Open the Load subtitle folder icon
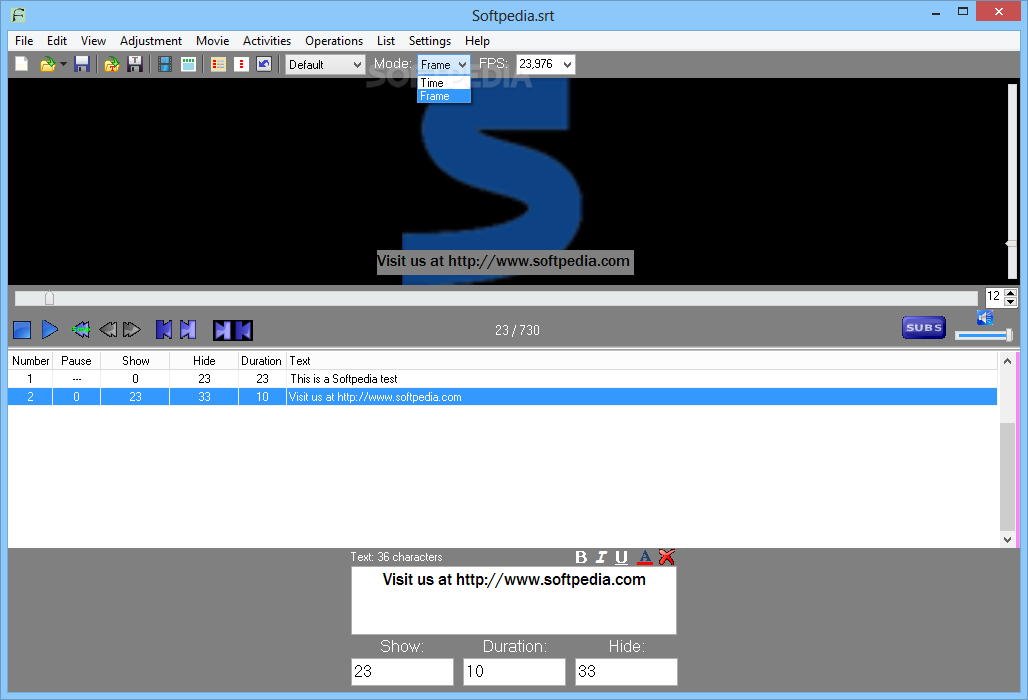Image resolution: width=1028 pixels, height=700 pixels. pyautogui.click(x=47, y=64)
